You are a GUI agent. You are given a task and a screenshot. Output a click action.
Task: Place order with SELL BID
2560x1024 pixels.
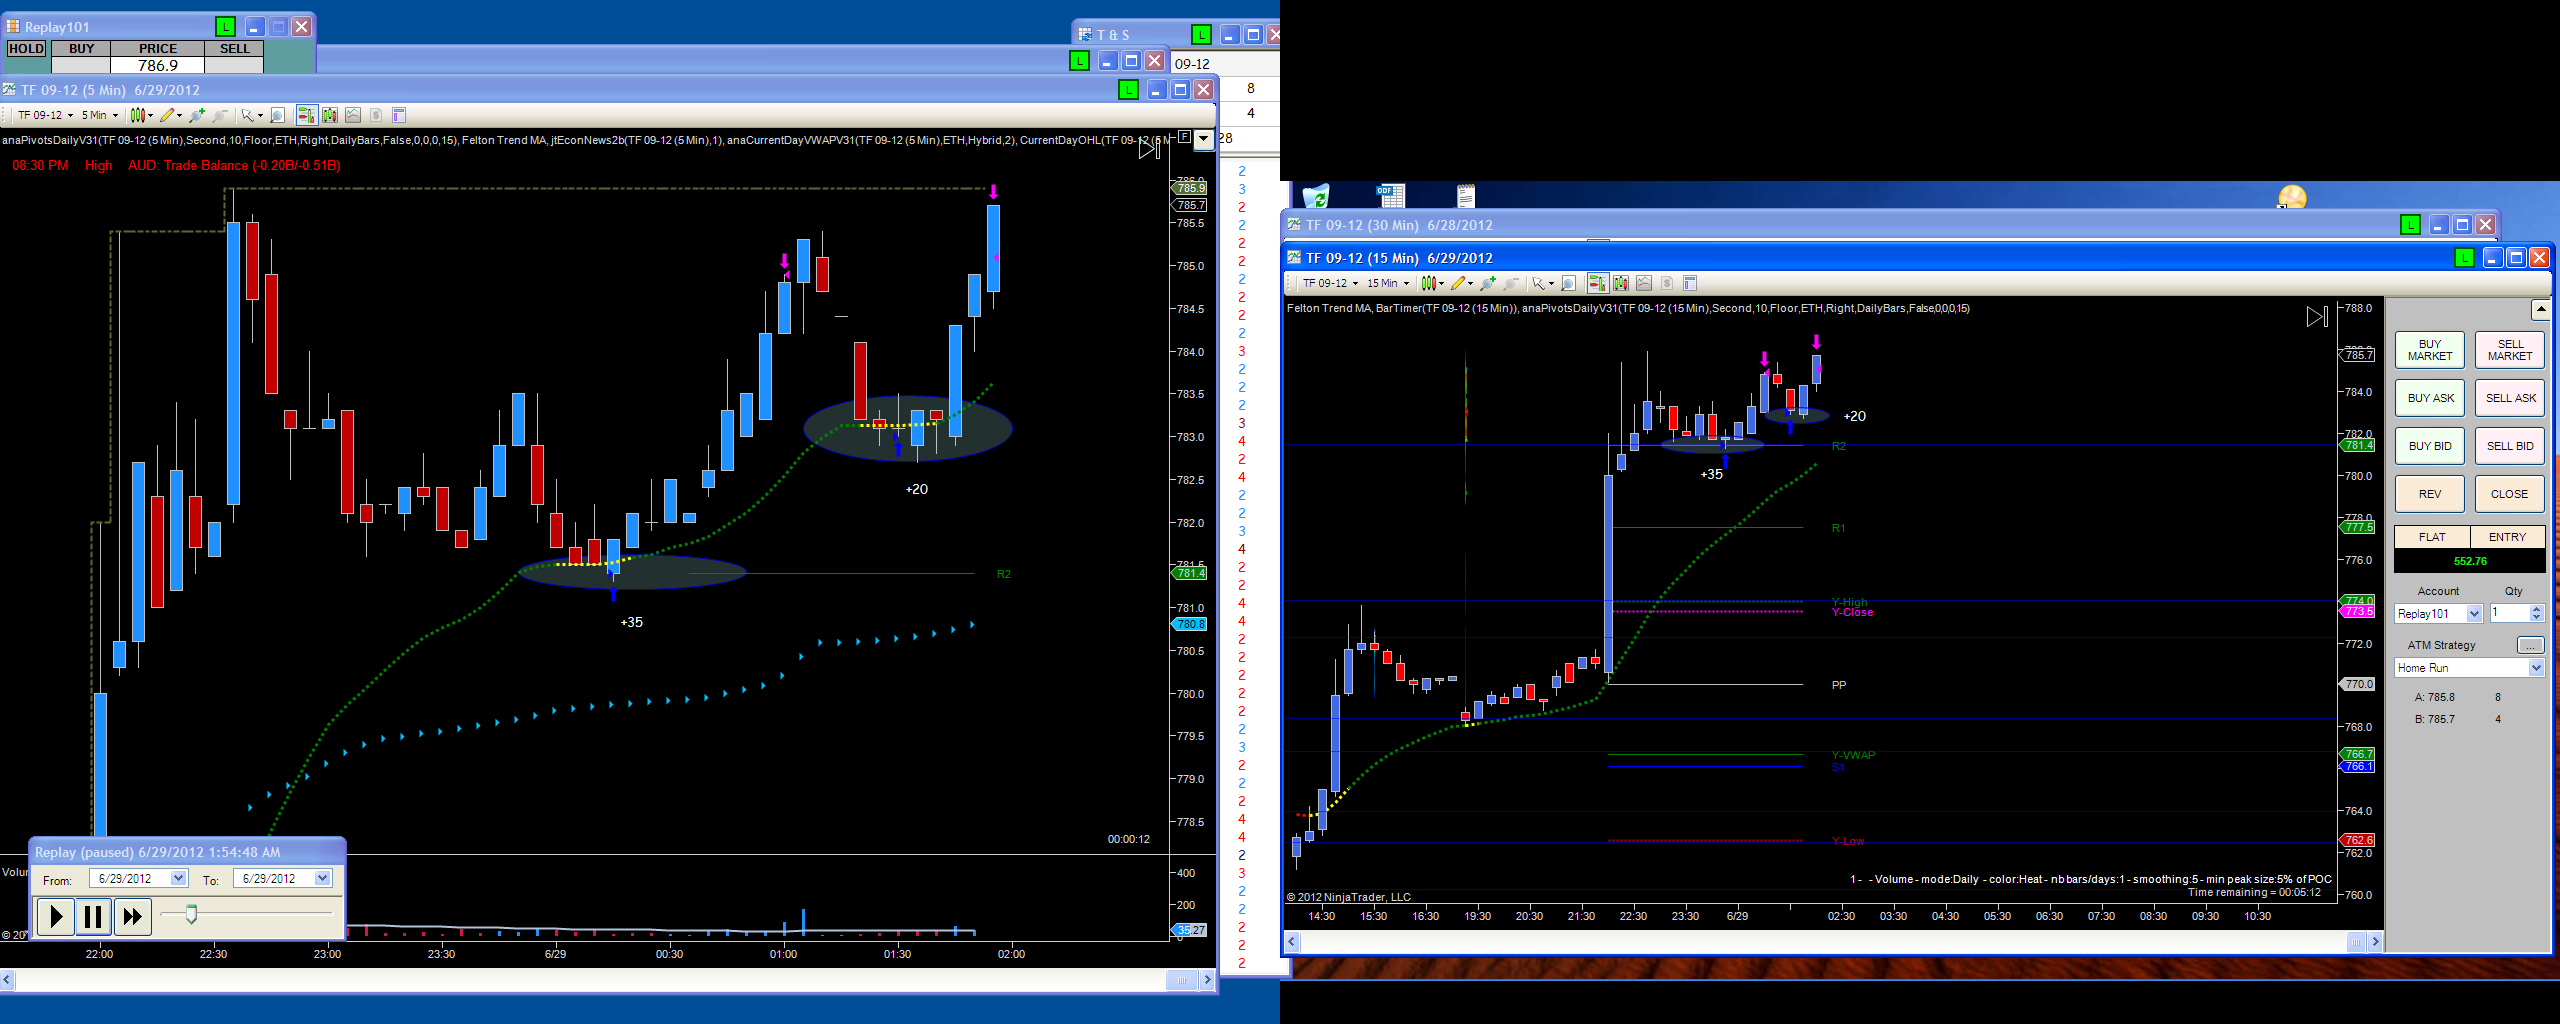[2510, 446]
